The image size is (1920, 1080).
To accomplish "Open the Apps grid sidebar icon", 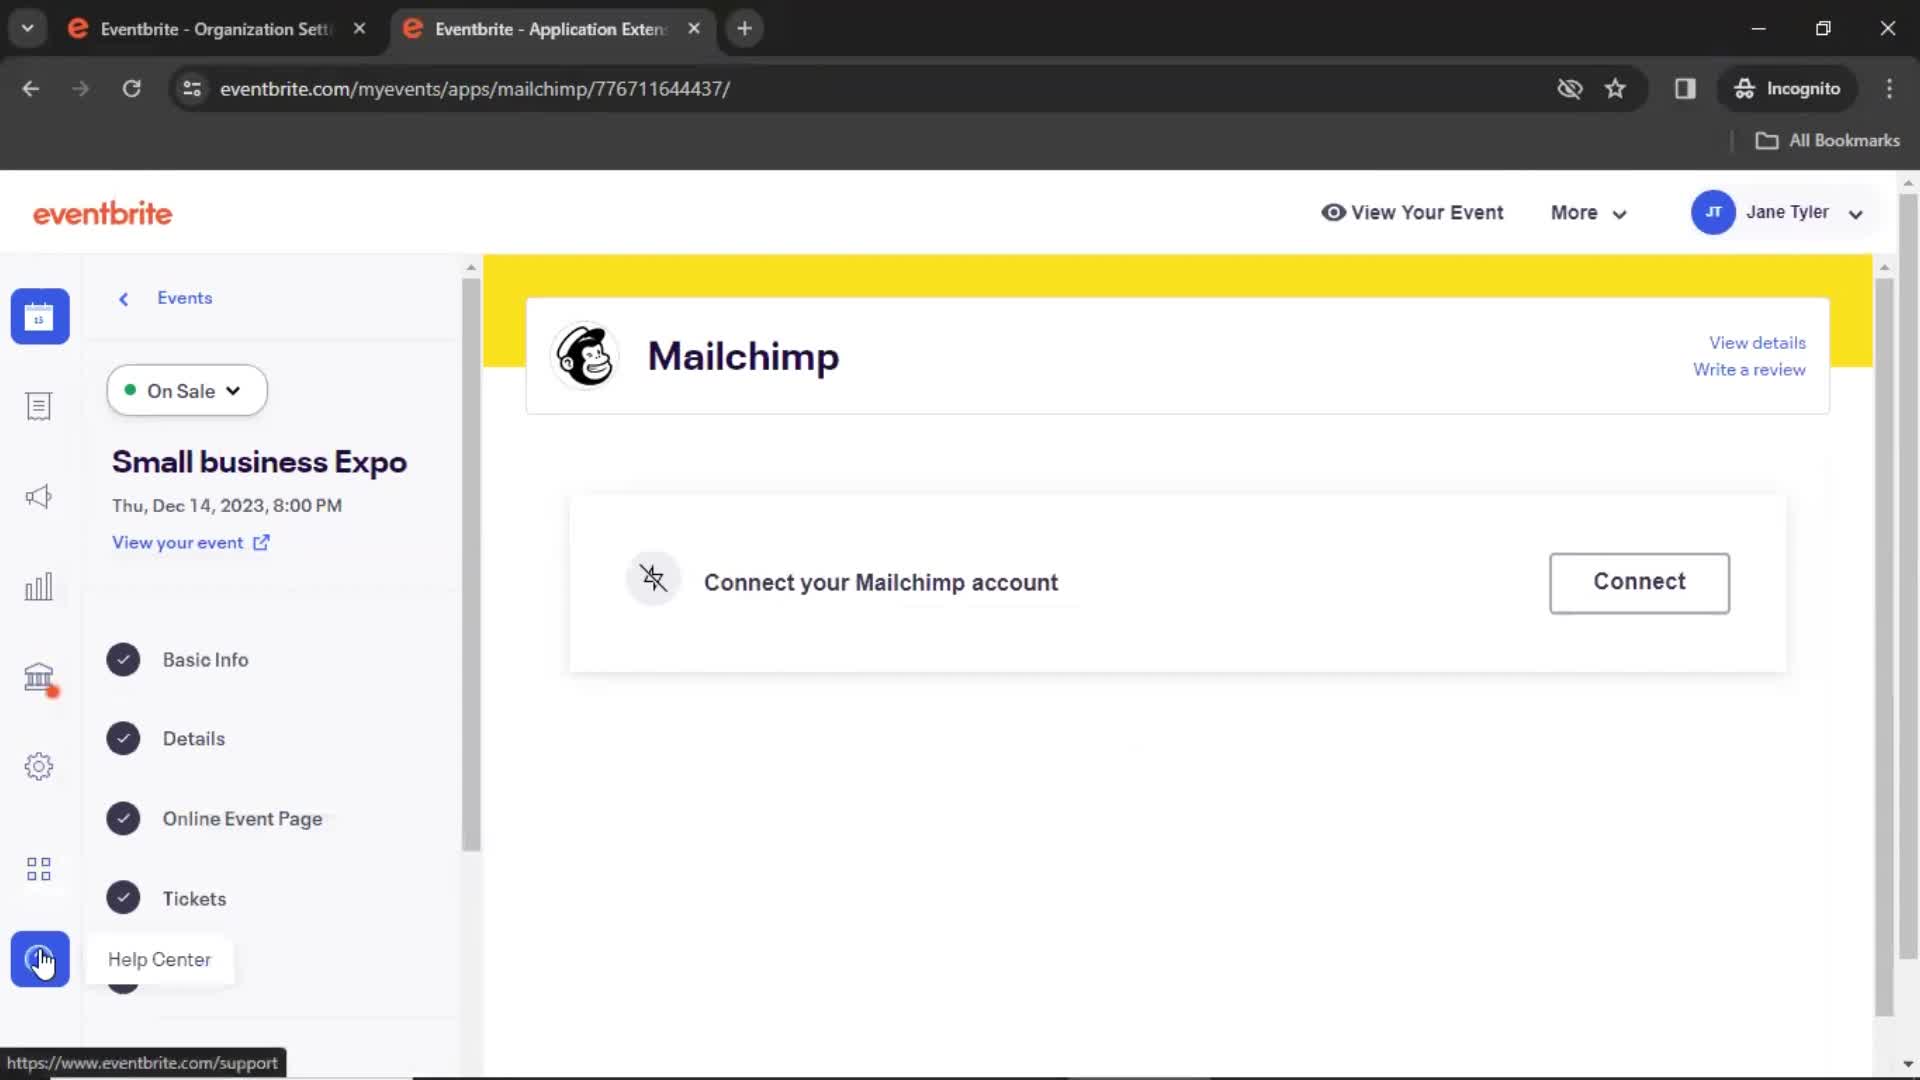I will pos(39,869).
